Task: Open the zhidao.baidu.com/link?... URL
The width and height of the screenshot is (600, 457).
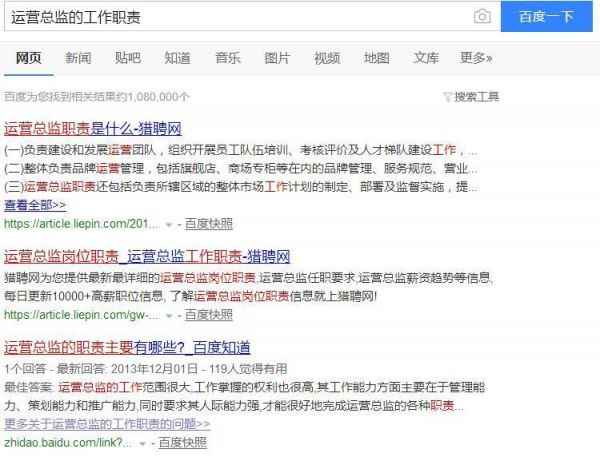Action: 69,442
